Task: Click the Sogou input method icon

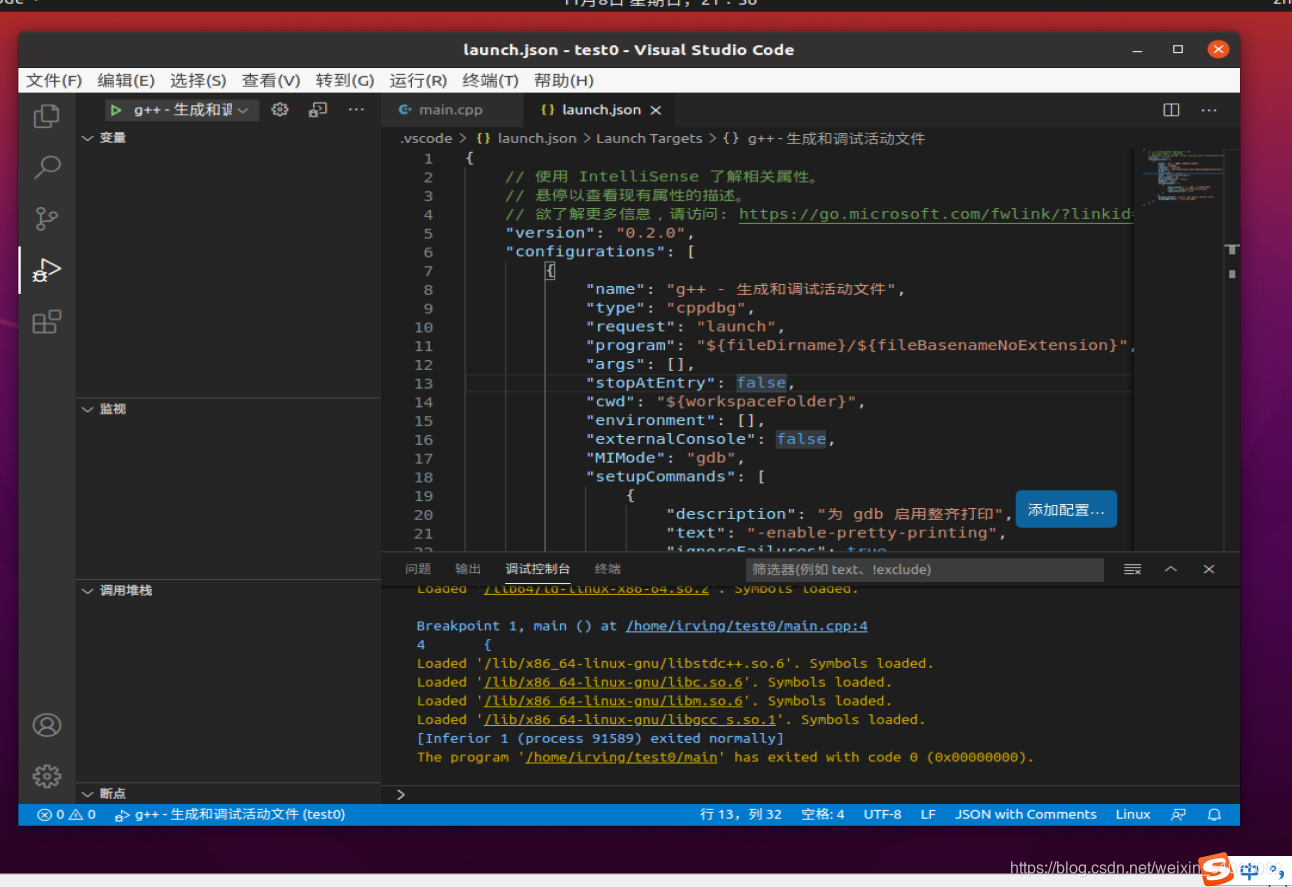Action: click(x=1216, y=869)
